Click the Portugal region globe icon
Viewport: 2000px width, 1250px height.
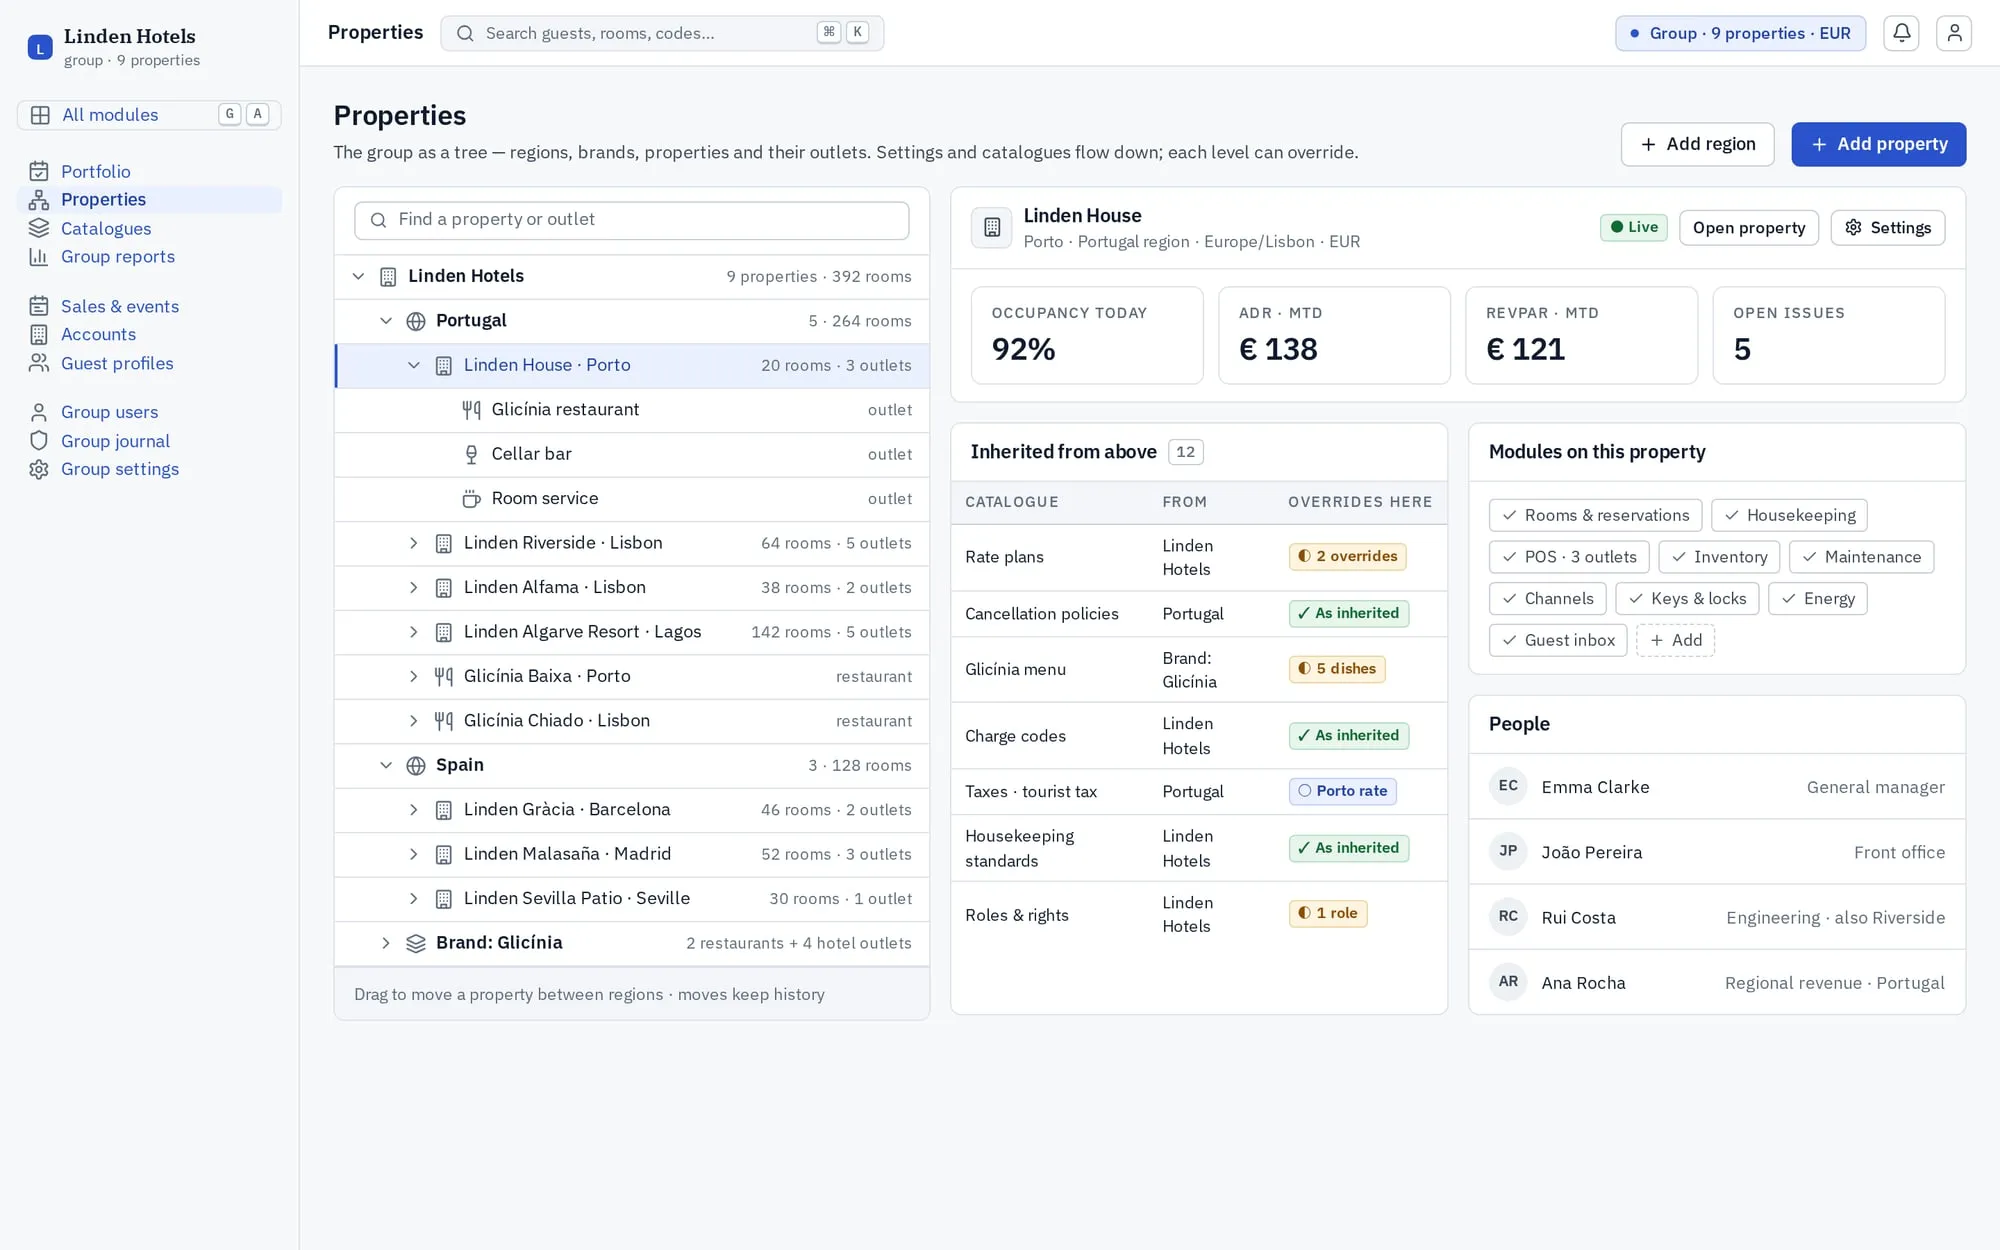click(416, 321)
